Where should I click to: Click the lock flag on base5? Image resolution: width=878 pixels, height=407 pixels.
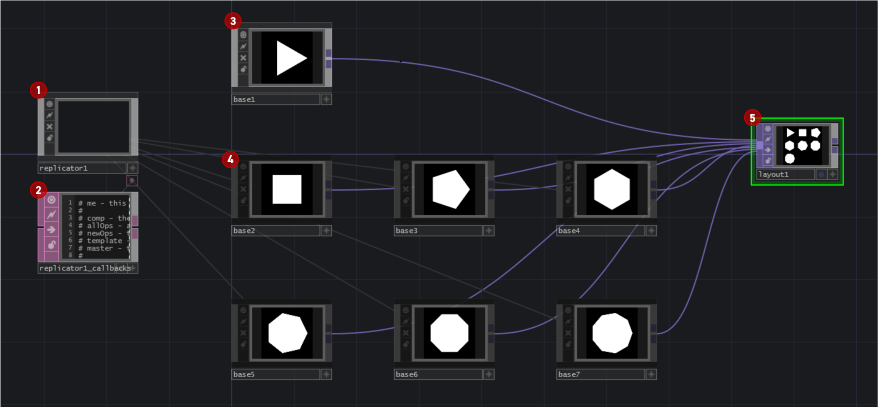tap(243, 344)
